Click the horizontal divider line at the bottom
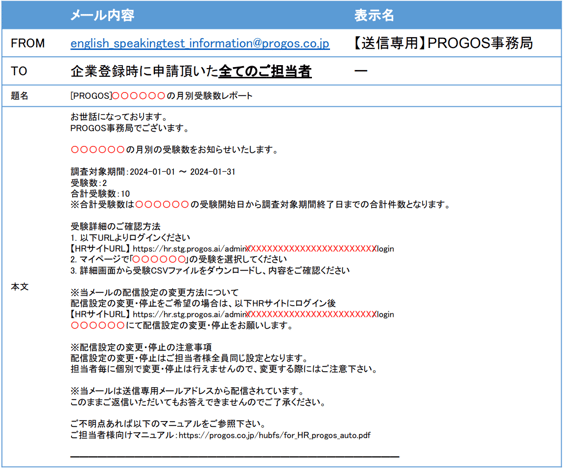This screenshot has width=567, height=469. point(235,457)
